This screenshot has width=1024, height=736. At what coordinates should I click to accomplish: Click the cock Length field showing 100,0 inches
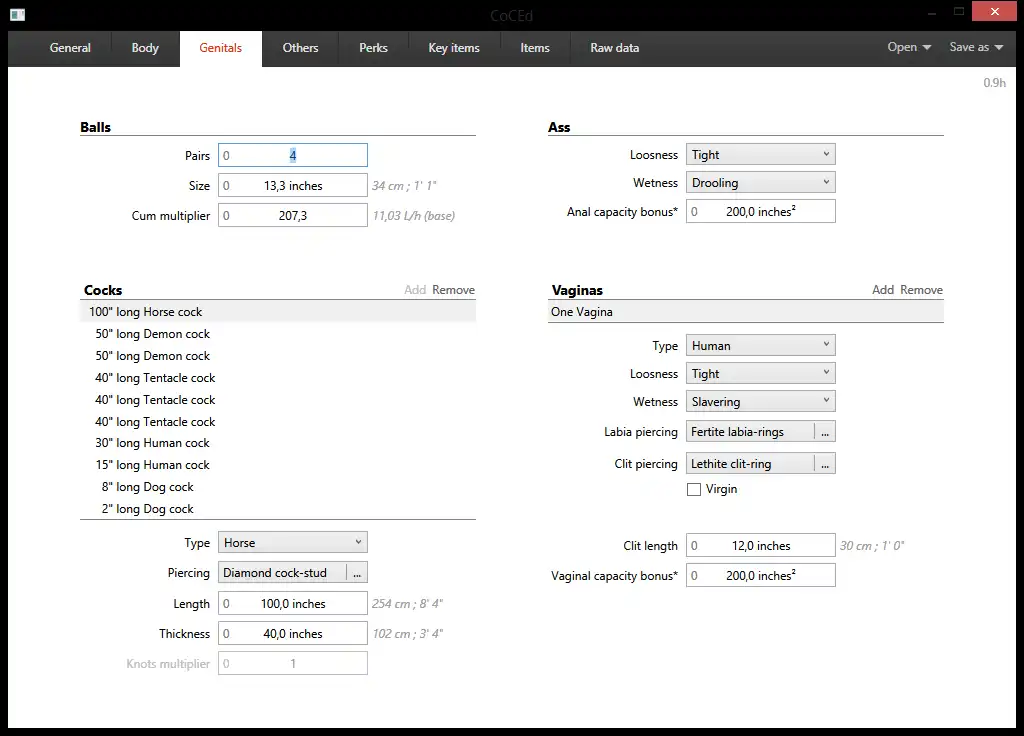pos(293,603)
